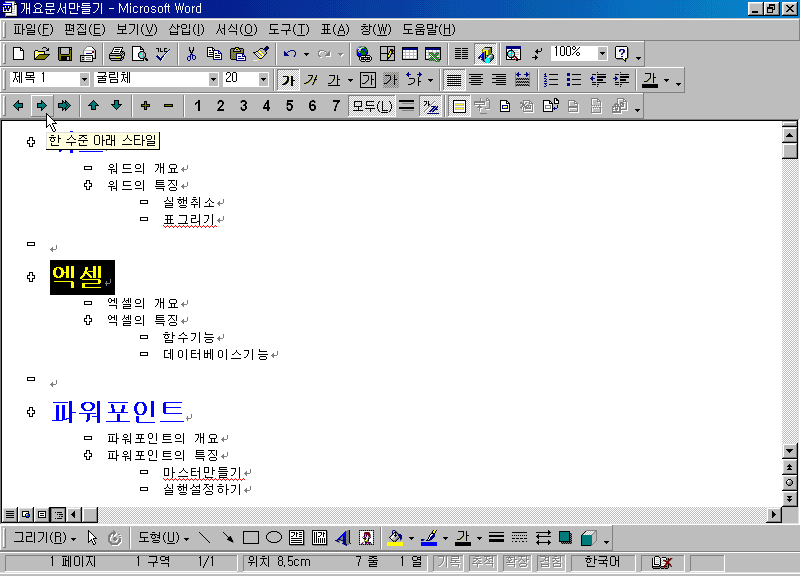
Task: Insert an Excel worksheet icon
Action: click(433, 54)
